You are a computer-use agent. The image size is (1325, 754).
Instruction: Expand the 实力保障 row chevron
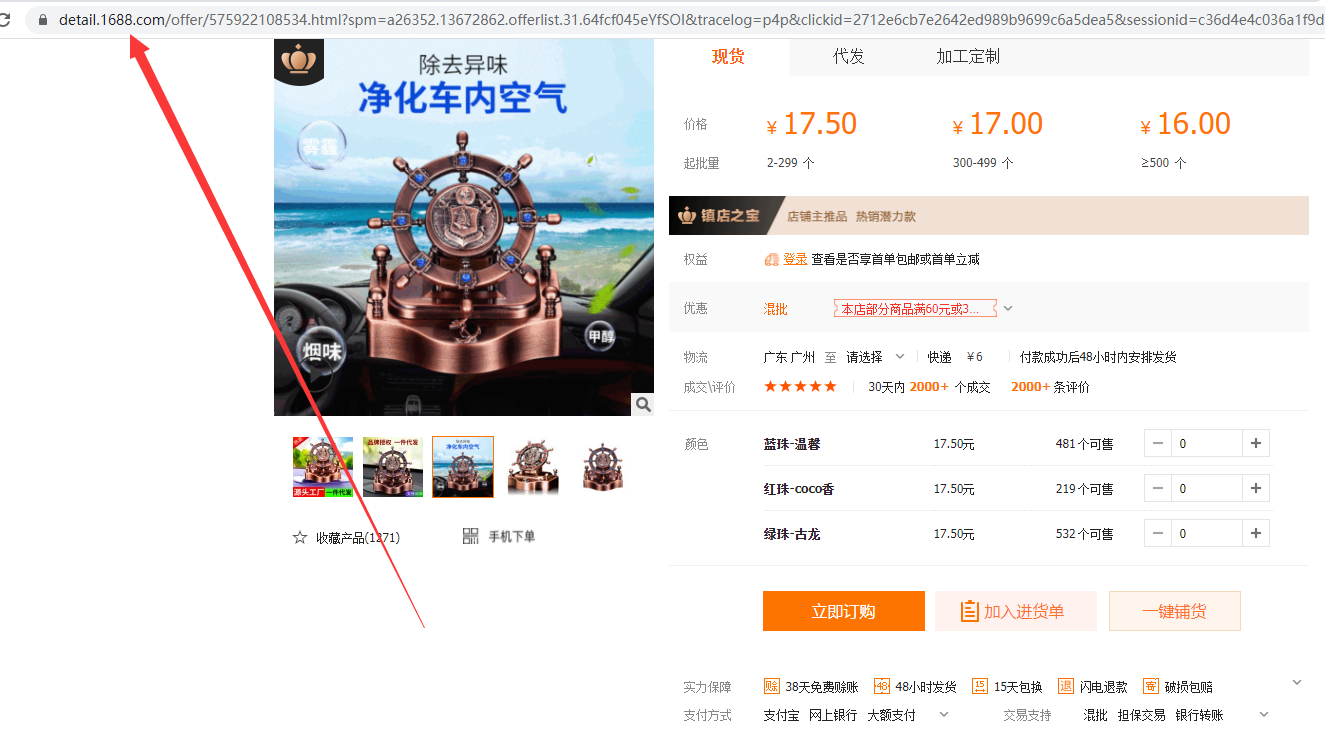click(x=1297, y=683)
